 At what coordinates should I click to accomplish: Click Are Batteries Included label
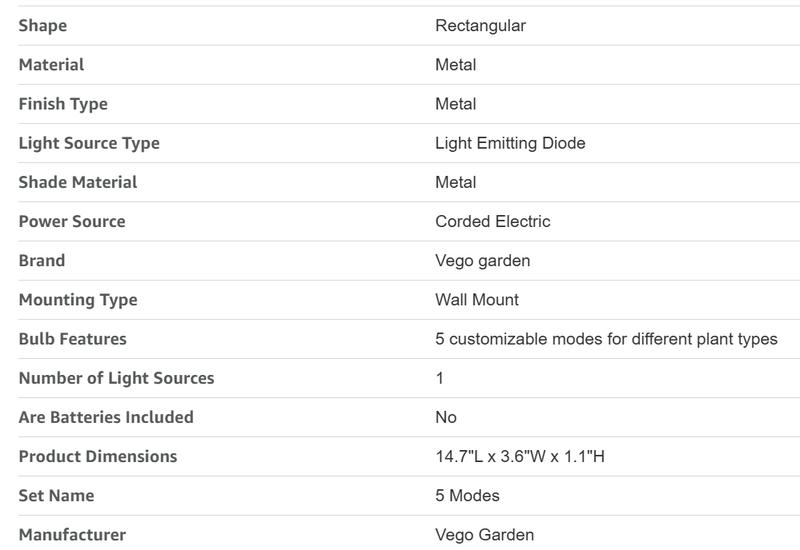pyautogui.click(x=106, y=417)
